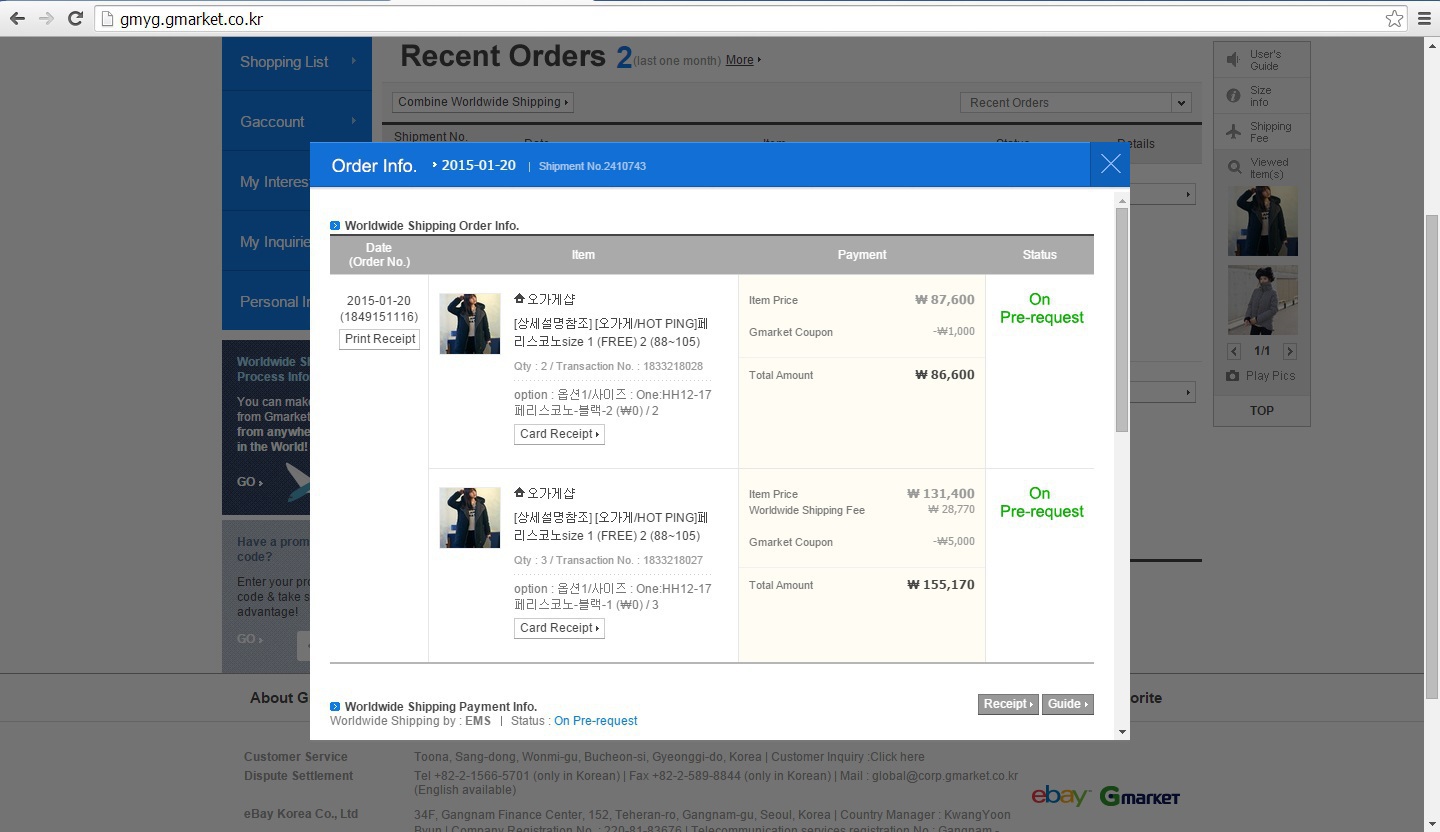Click the Click here customer inquiry link
Screen dimensions: 1440x832
(x=898, y=757)
